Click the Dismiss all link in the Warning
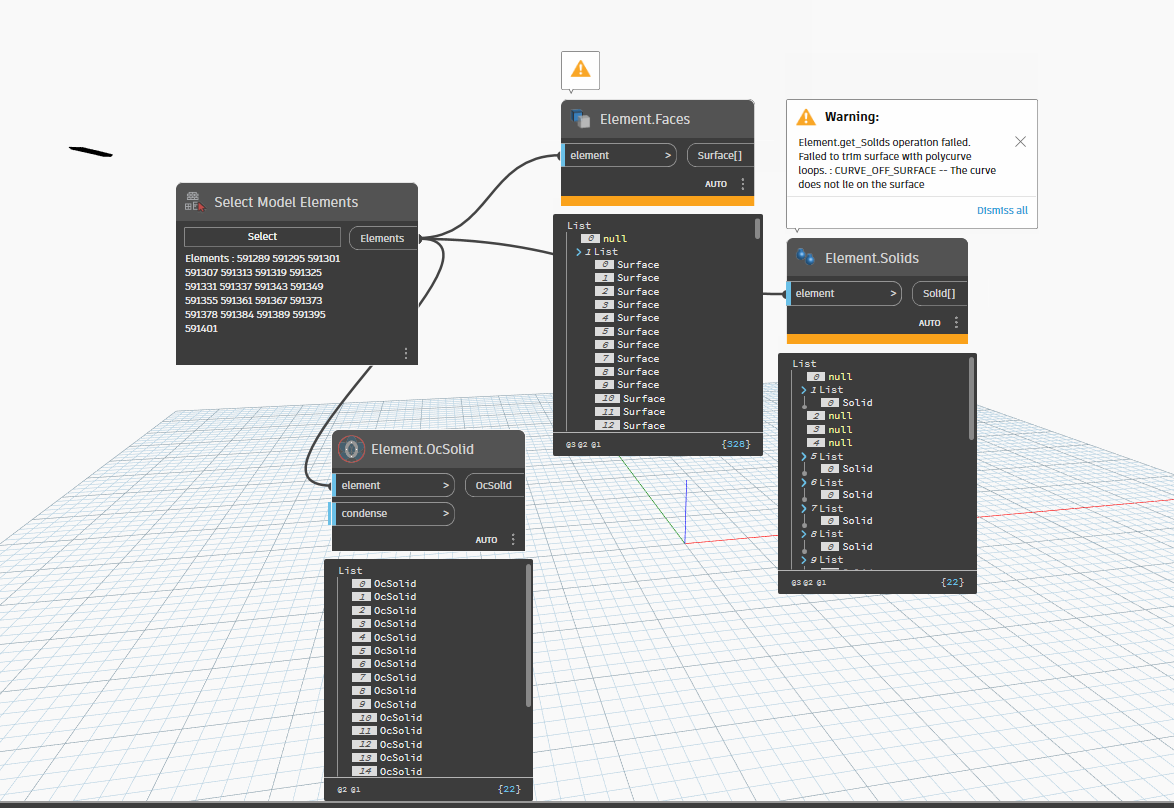The width and height of the screenshot is (1174, 808). [x=1004, y=210]
